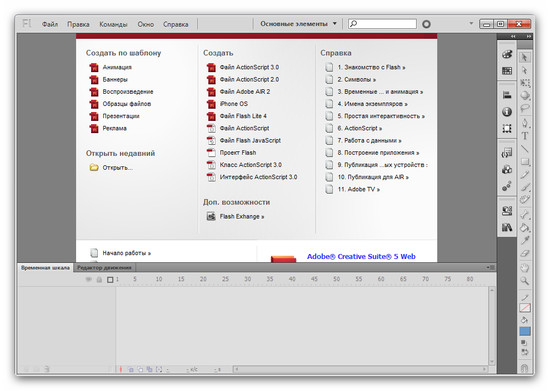Click the help search input field
This screenshot has height=391, width=550.
coord(382,24)
